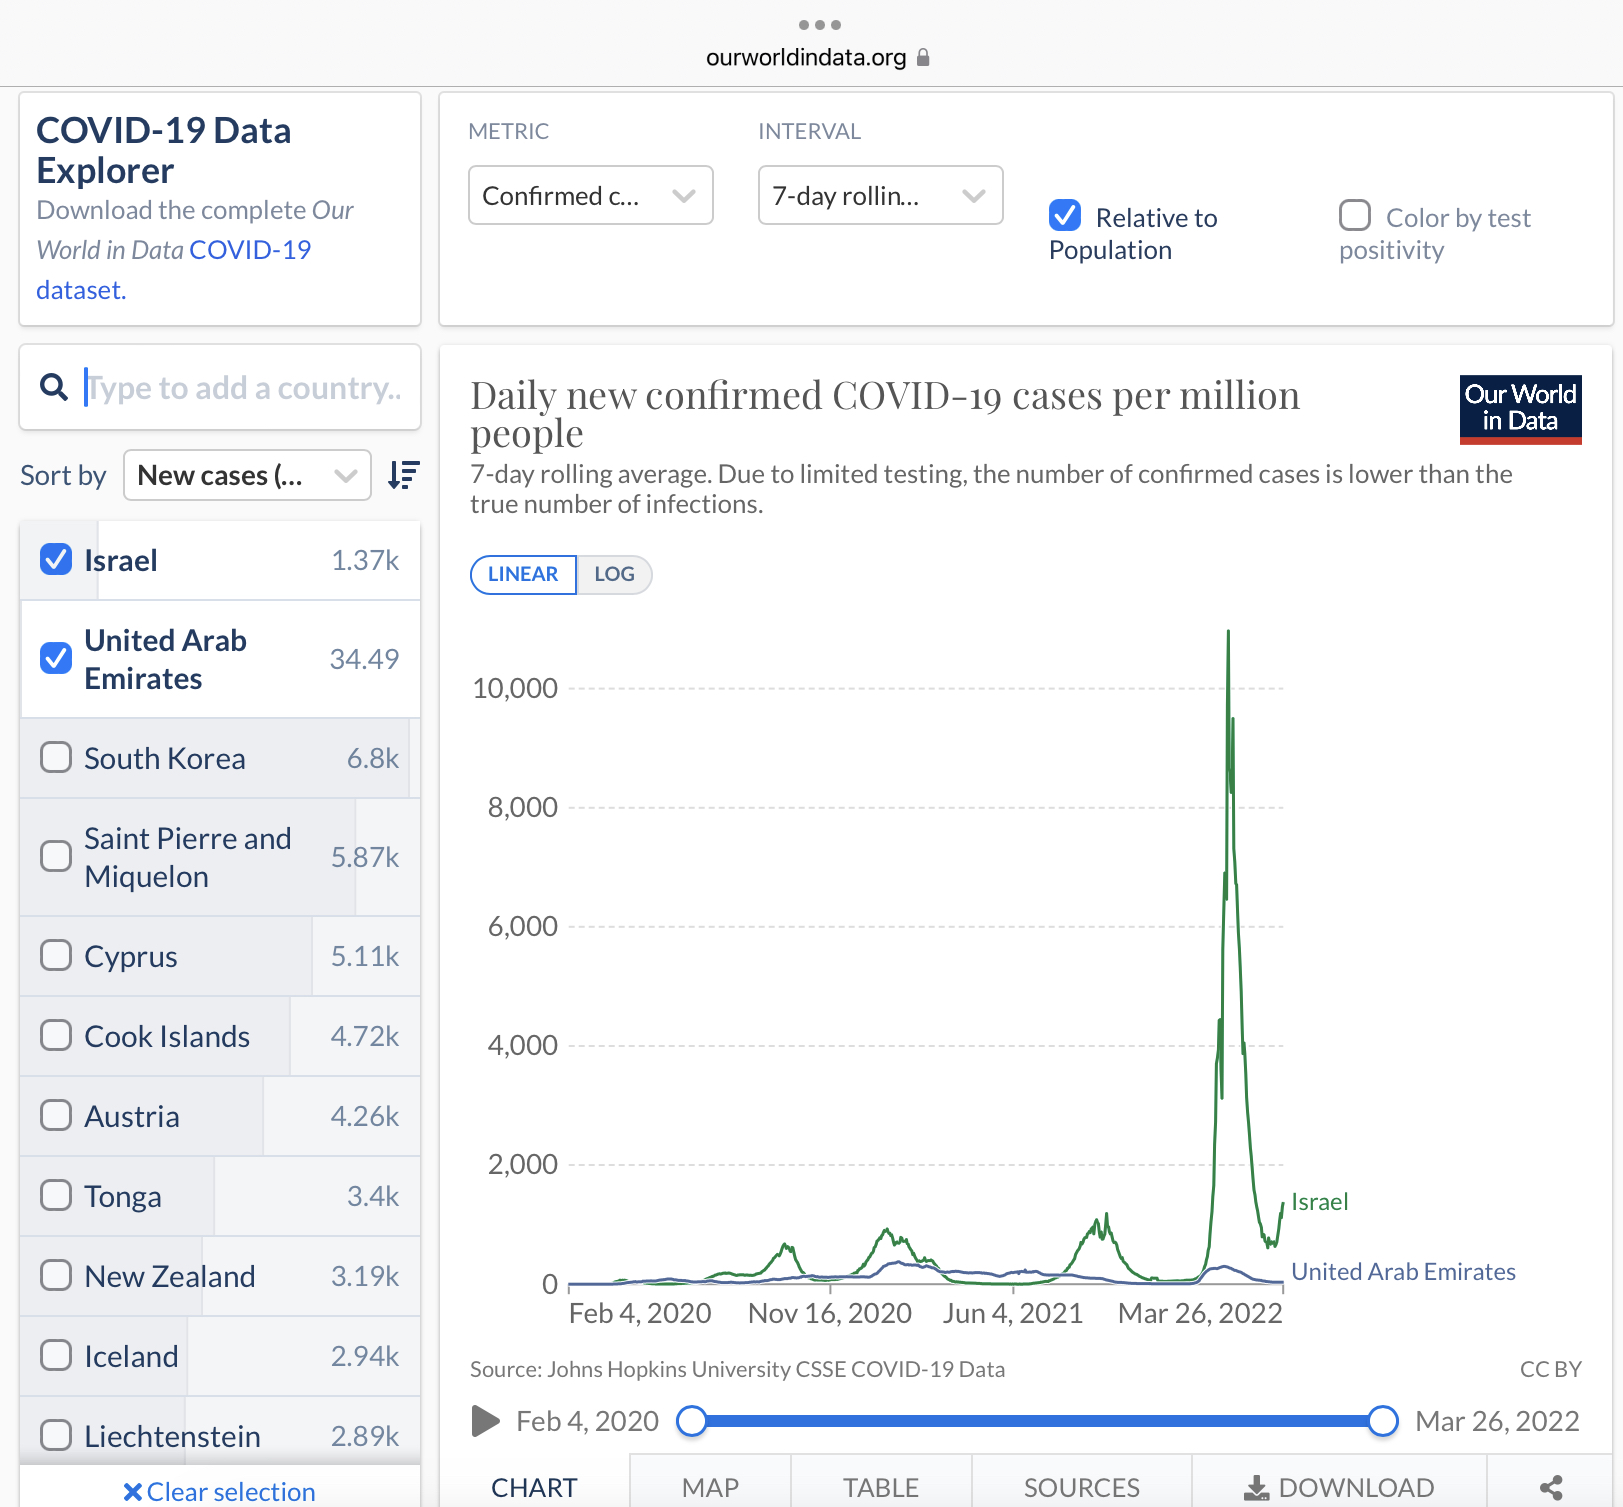Expand the Sort by New cases dropdown
1623x1507 pixels.
click(x=247, y=475)
